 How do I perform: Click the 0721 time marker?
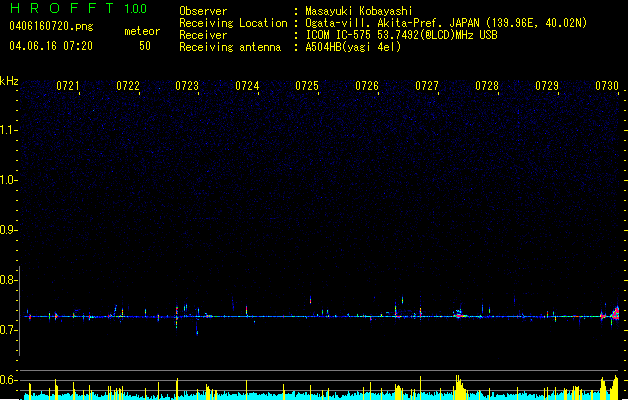coord(68,86)
